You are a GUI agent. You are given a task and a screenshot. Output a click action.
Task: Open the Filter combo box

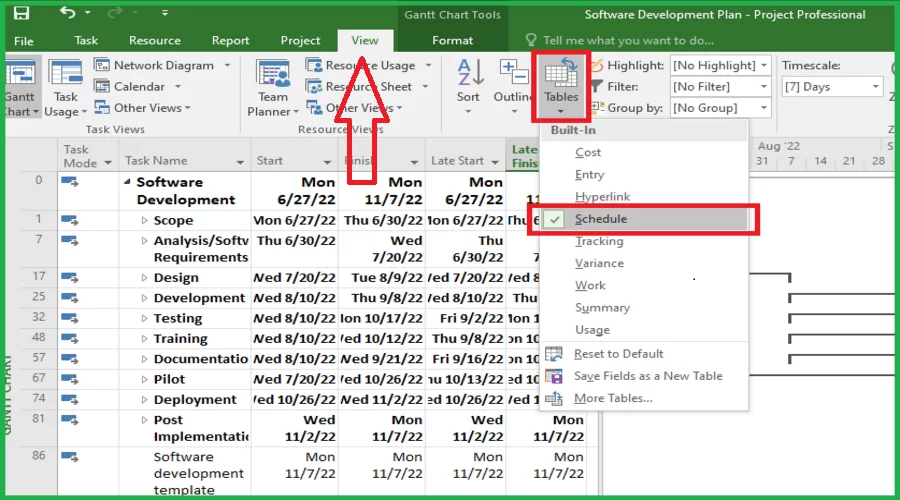pyautogui.click(x=720, y=87)
